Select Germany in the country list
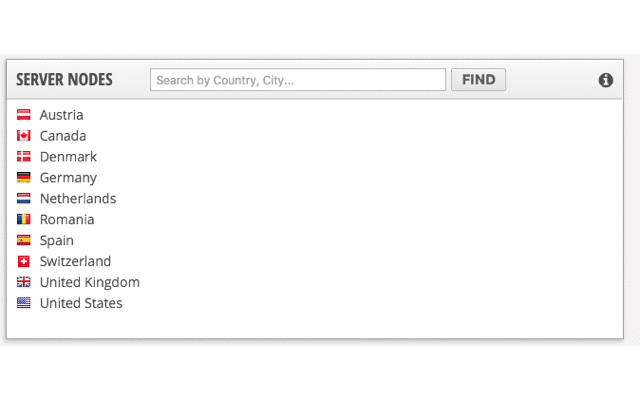Image resolution: width=640 pixels, height=400 pixels. [68, 178]
